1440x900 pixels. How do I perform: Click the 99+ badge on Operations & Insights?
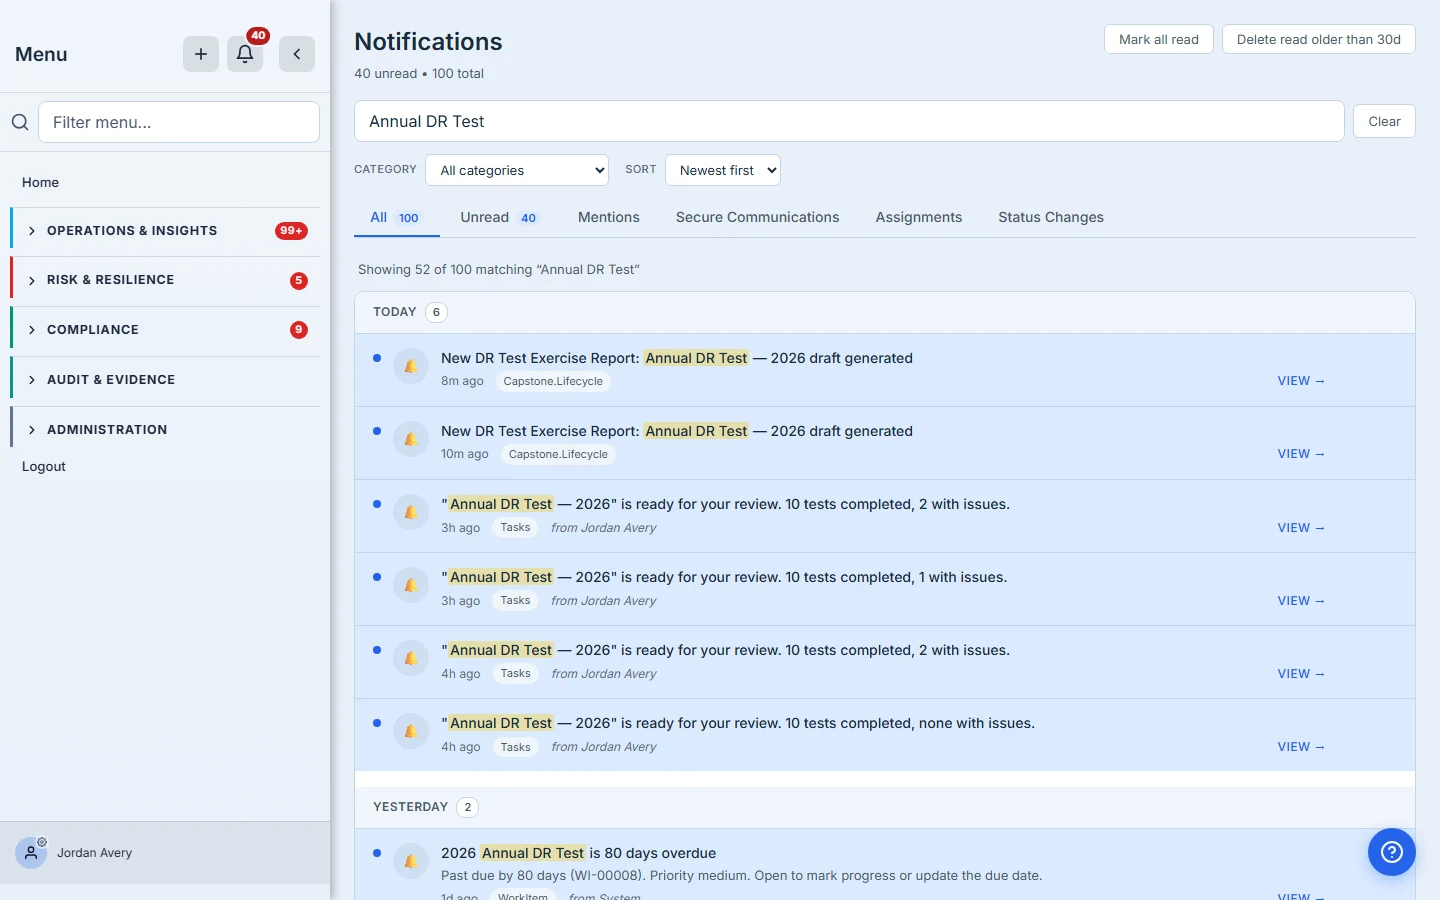click(291, 231)
